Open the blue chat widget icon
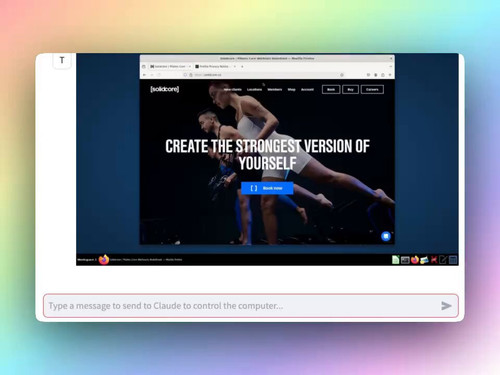This screenshot has width=500, height=375. pos(386,236)
